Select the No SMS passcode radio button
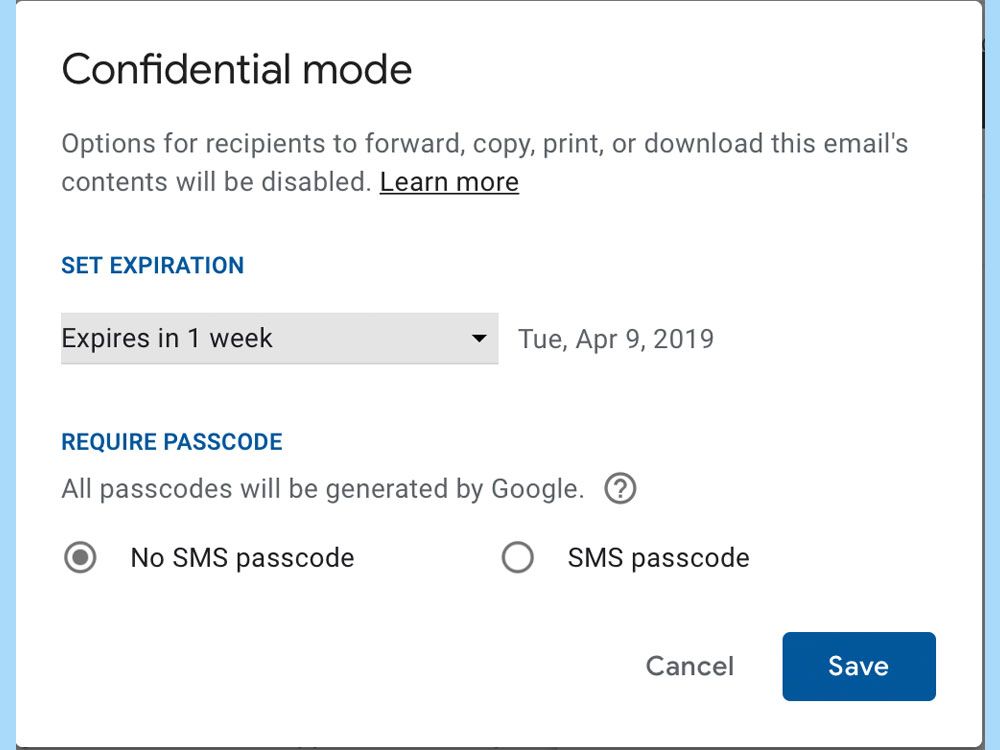Screen dimensions: 1000x750 81,557
